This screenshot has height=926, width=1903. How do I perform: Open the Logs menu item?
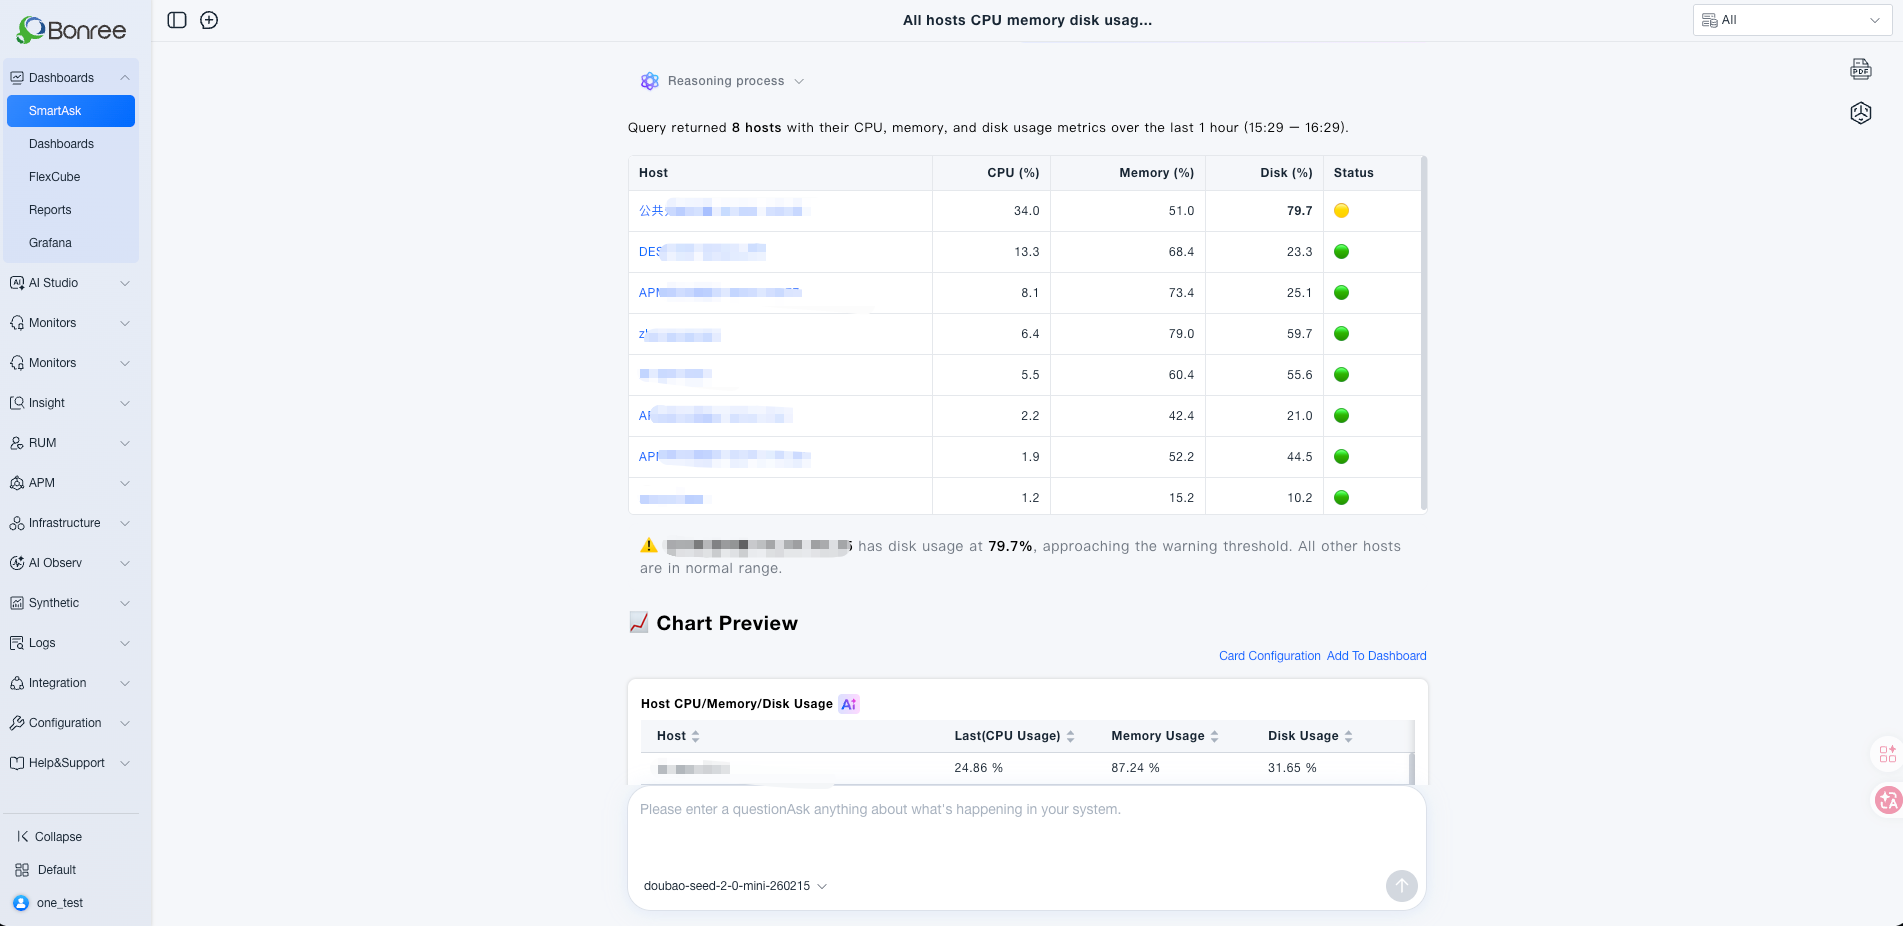[x=71, y=643]
